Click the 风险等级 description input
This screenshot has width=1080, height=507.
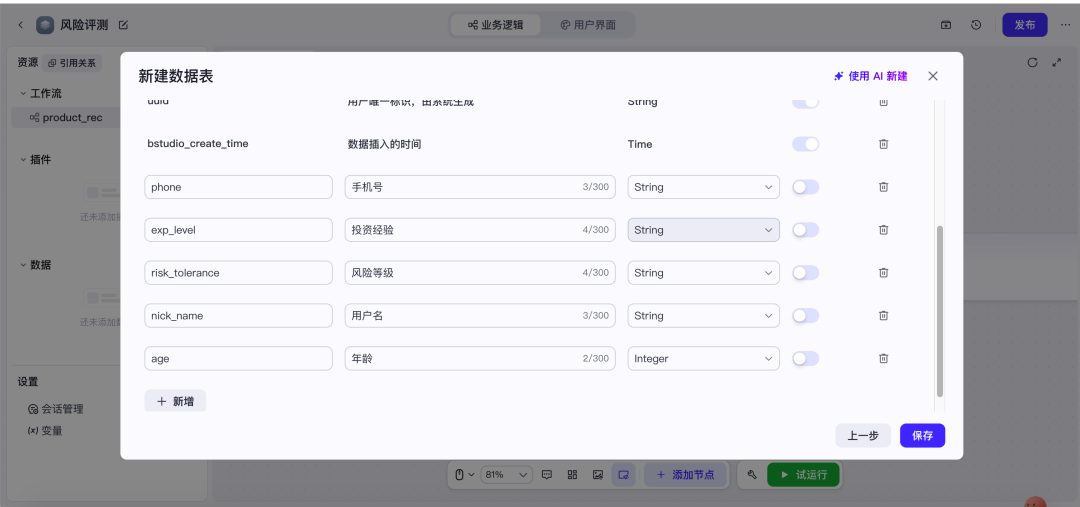click(480, 273)
